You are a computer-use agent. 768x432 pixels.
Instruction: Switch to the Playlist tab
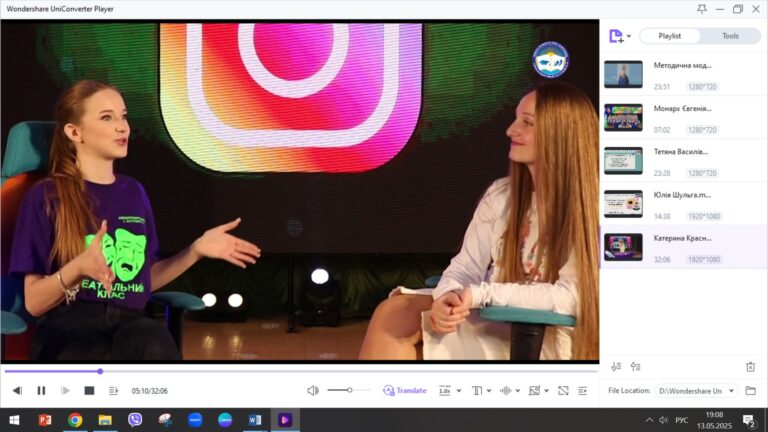[669, 36]
